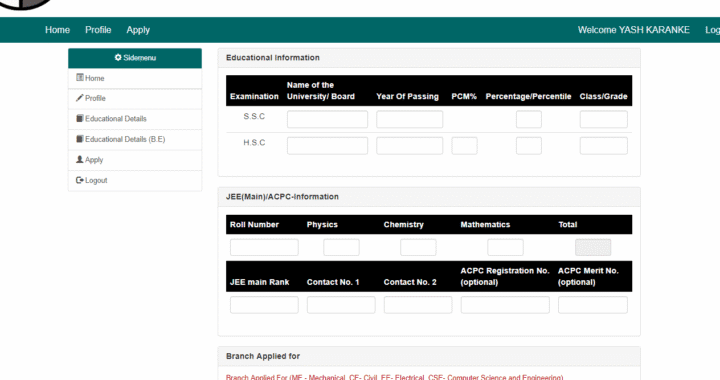Click the Examination column header
This screenshot has width=720, height=380.
254,96
